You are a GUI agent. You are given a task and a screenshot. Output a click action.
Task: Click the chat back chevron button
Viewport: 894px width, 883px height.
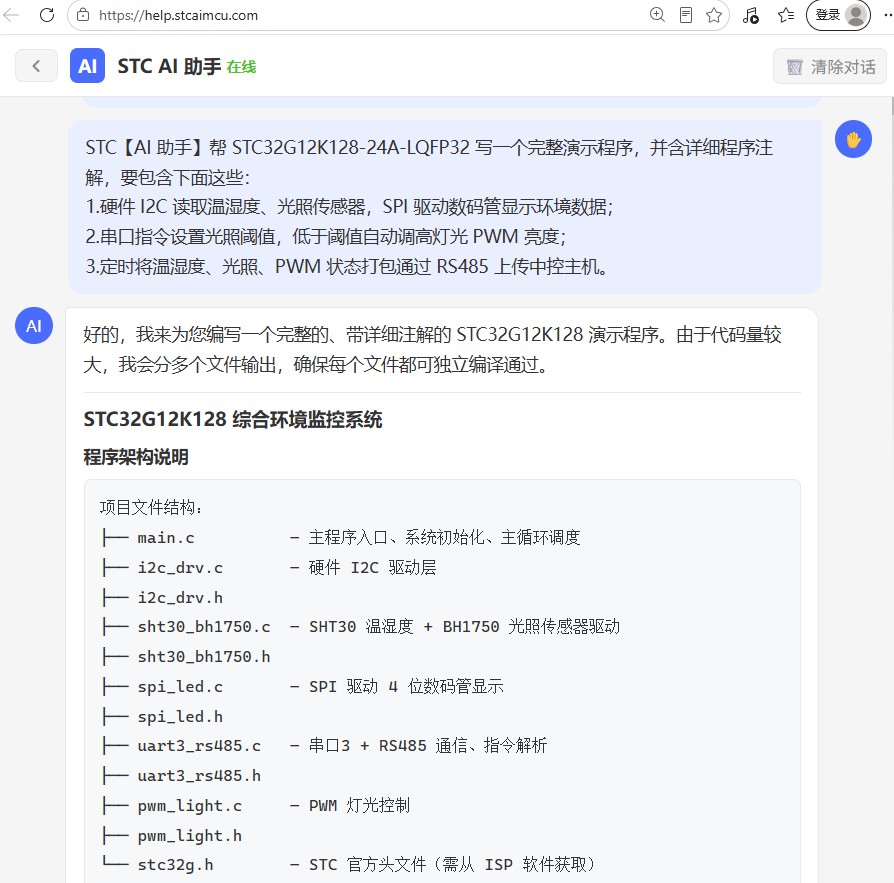point(36,66)
